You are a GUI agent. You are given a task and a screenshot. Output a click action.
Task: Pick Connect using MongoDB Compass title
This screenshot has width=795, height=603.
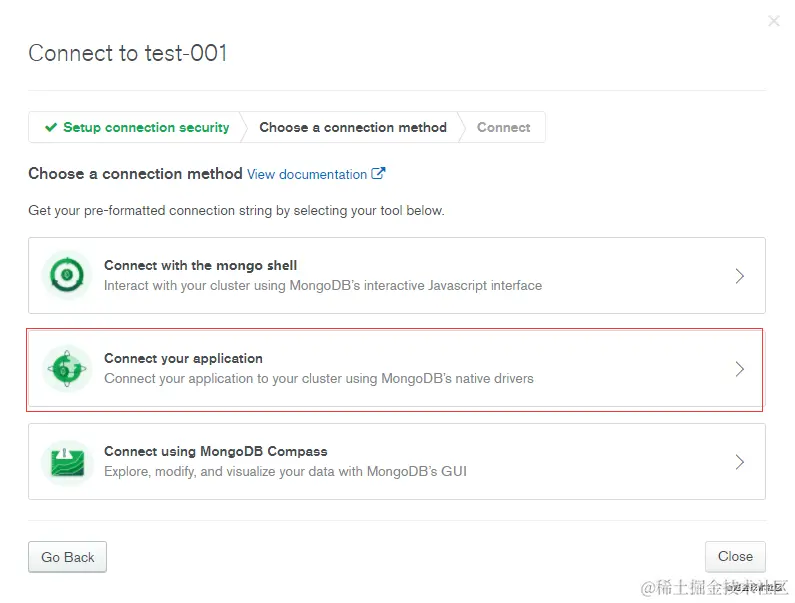(215, 451)
